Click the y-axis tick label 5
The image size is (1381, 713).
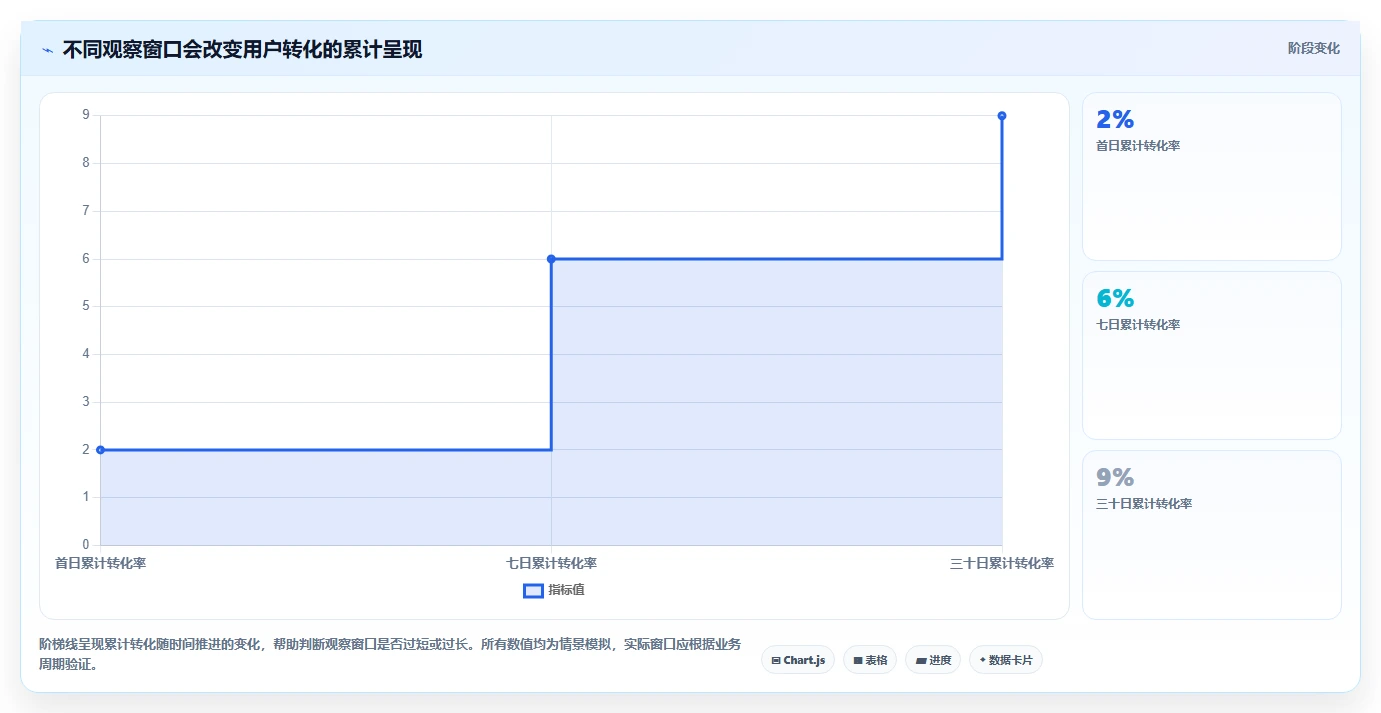click(86, 306)
